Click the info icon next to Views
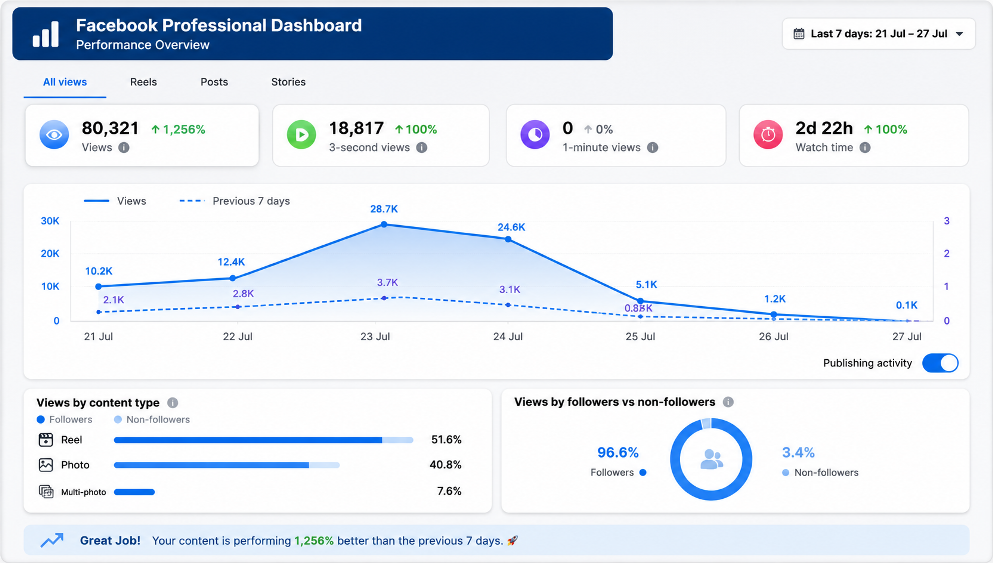Image resolution: width=993 pixels, height=563 pixels. (x=124, y=148)
